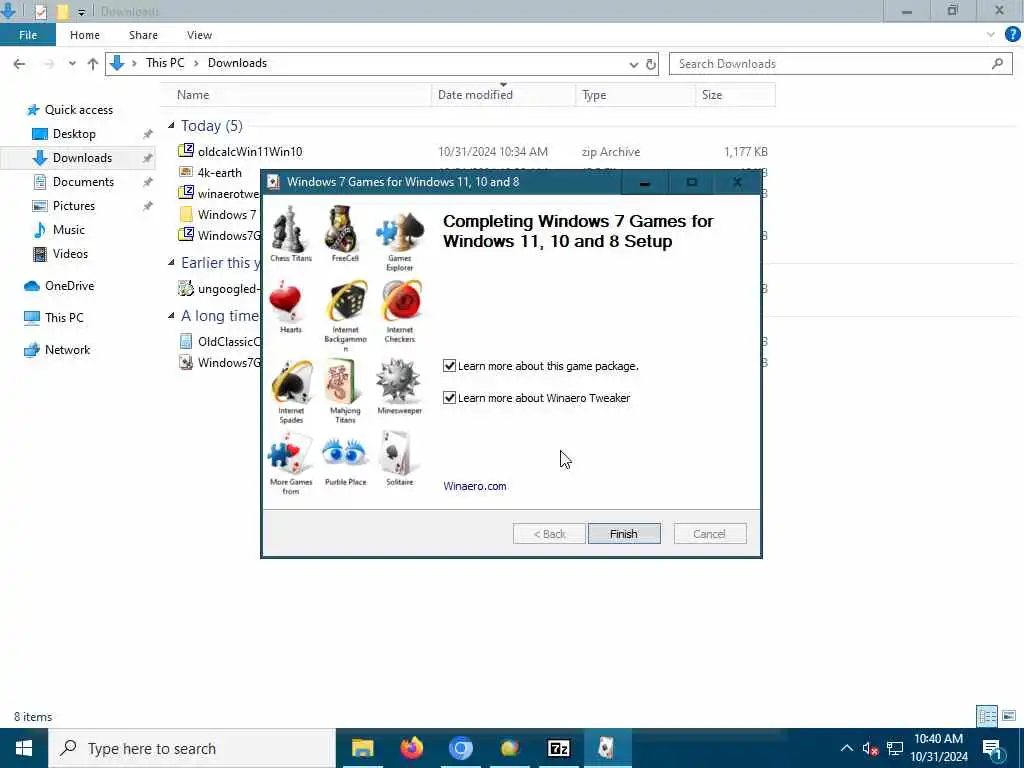
Task: Open the address bar history dropdown
Action: (633, 64)
